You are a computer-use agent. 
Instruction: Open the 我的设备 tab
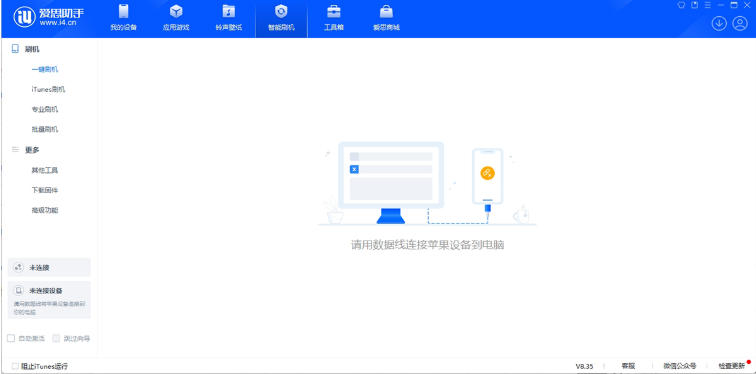tap(123, 18)
